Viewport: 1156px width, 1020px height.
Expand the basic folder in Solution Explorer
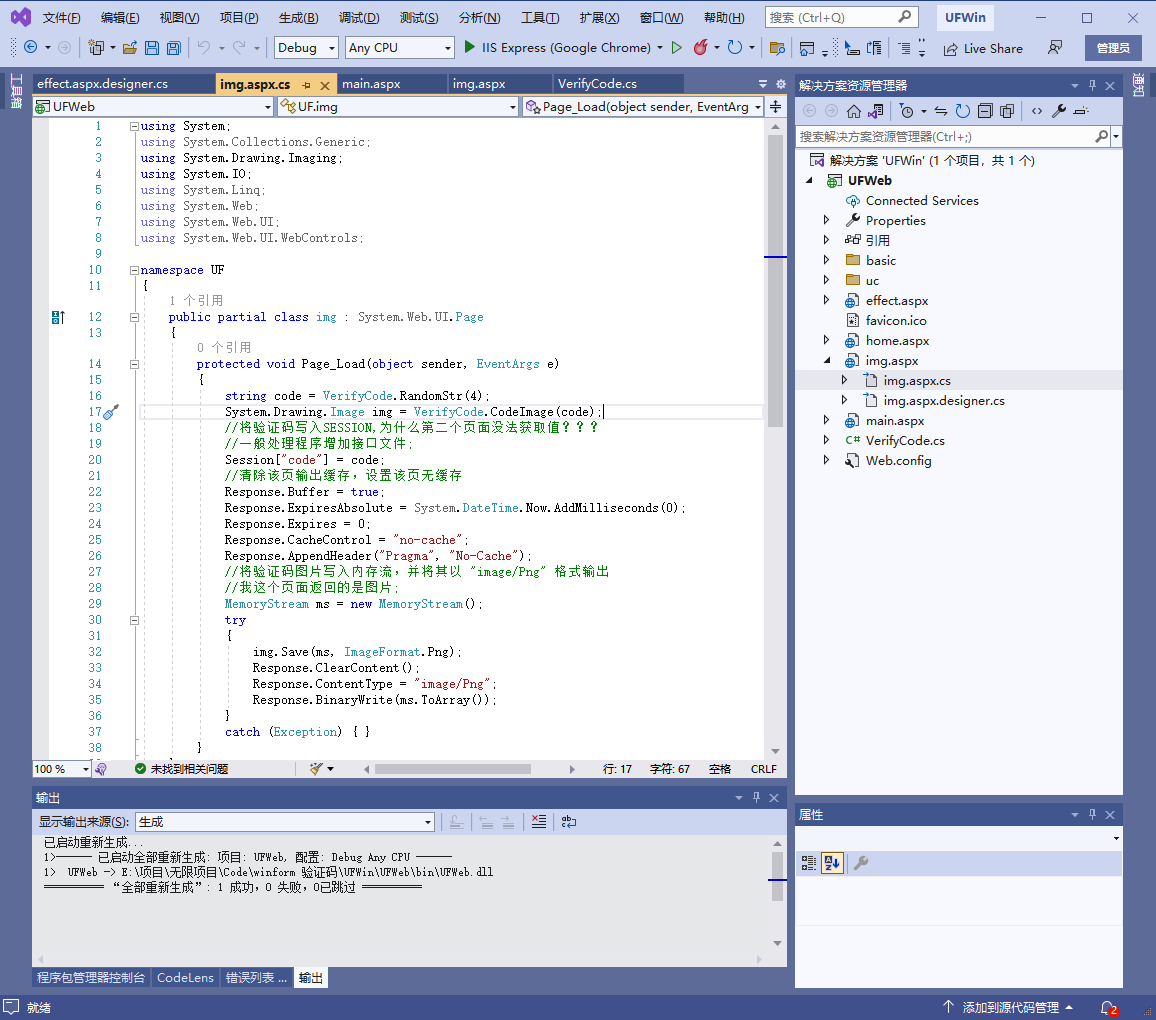point(826,260)
